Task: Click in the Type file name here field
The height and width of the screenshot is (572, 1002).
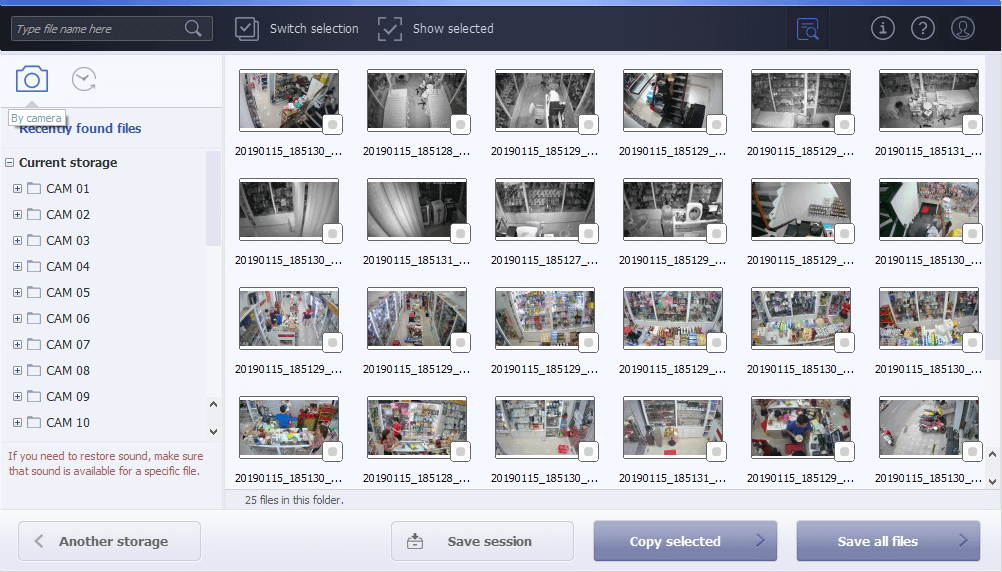Action: (x=98, y=29)
